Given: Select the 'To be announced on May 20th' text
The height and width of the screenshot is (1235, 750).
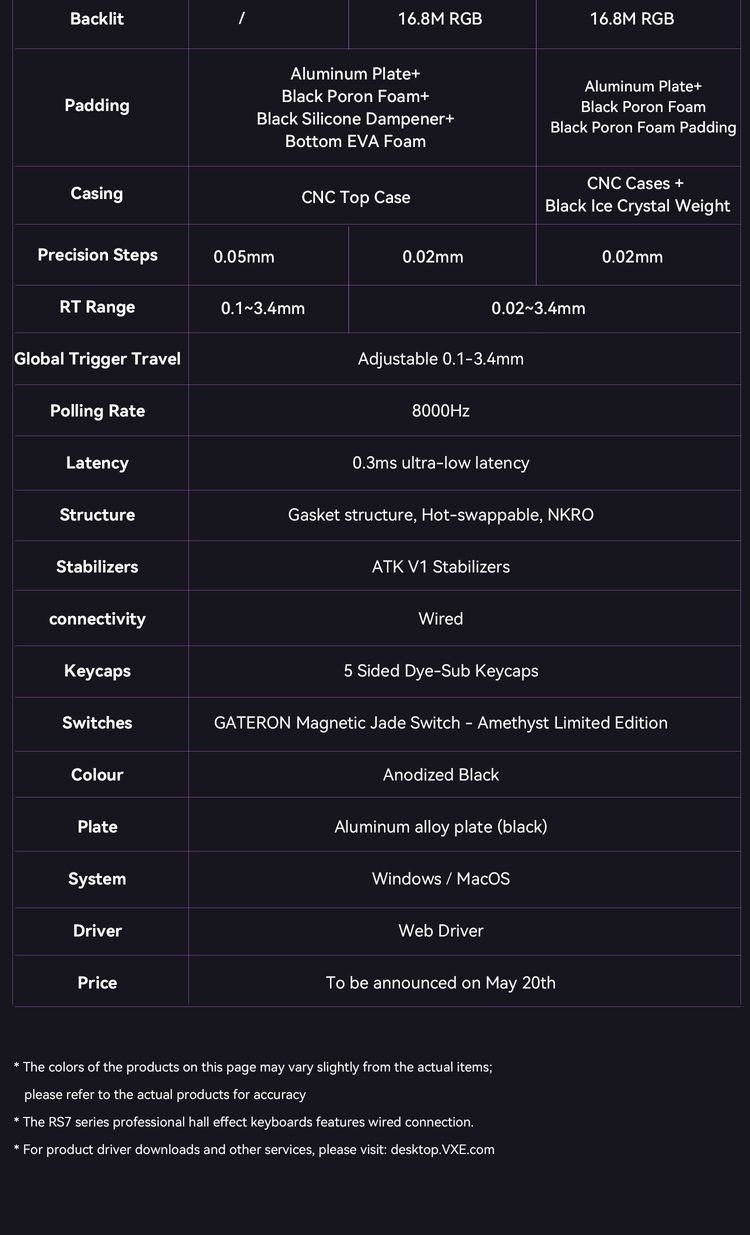Looking at the screenshot, I should [441, 983].
